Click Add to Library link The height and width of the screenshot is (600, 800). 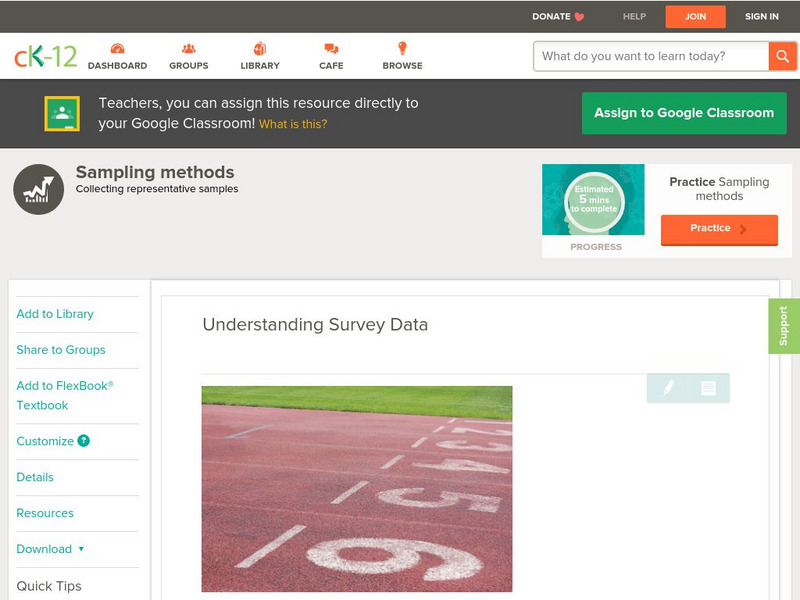(x=55, y=314)
